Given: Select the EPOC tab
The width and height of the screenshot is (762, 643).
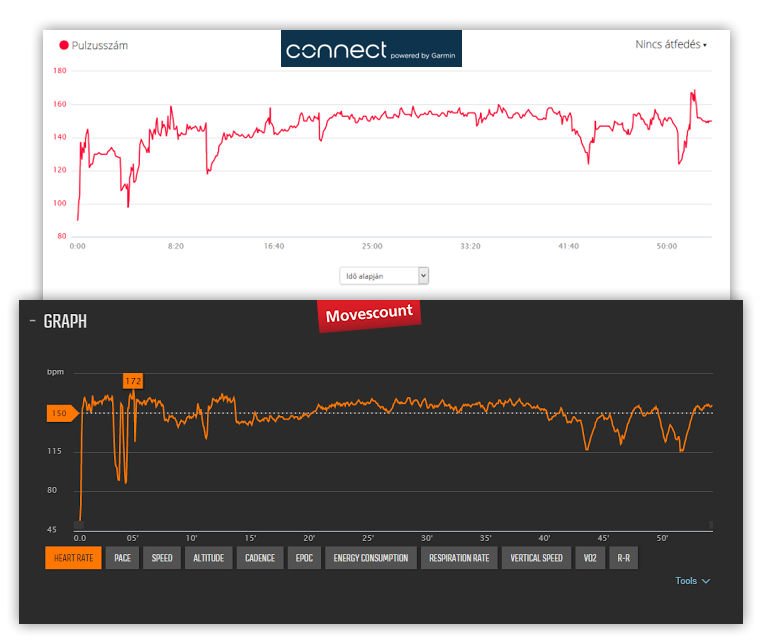Looking at the screenshot, I should tap(304, 558).
